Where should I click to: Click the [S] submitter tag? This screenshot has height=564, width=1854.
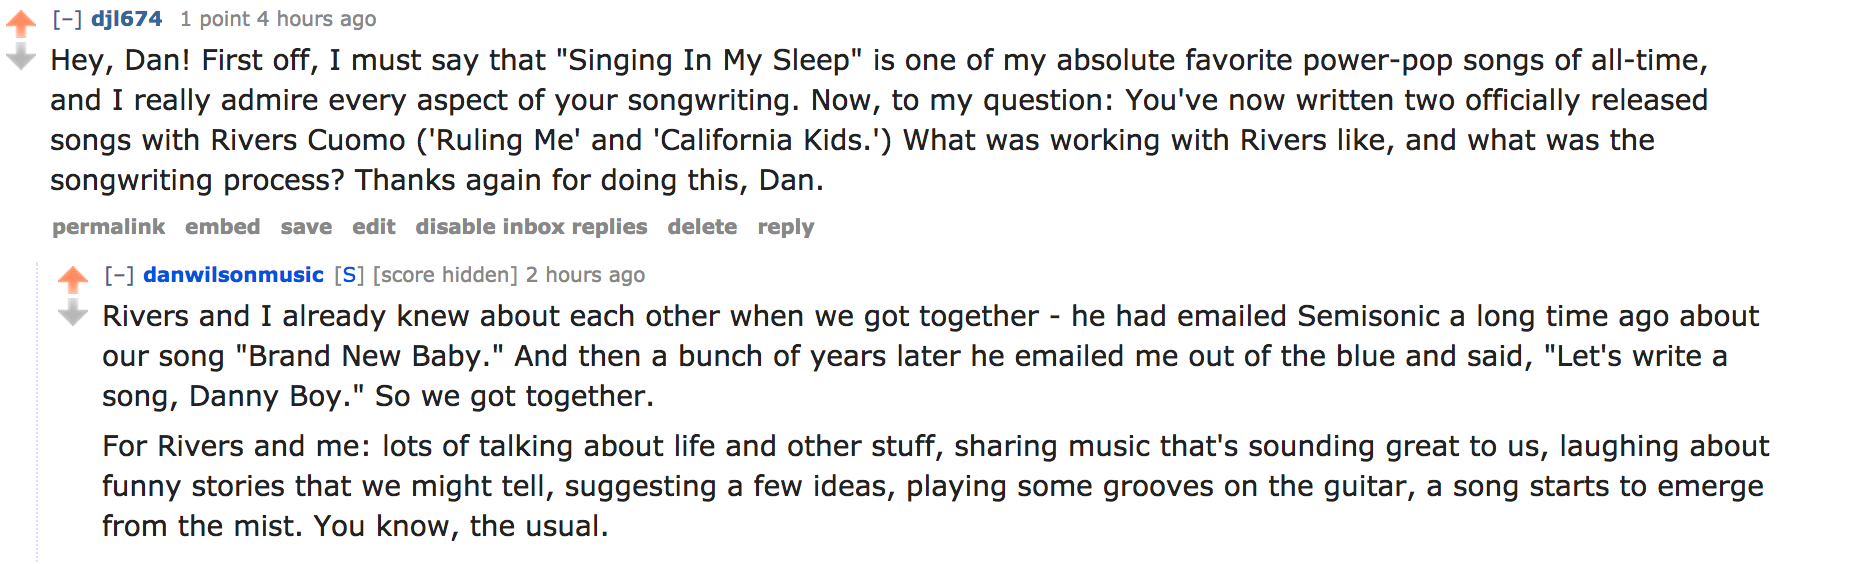pos(349,275)
